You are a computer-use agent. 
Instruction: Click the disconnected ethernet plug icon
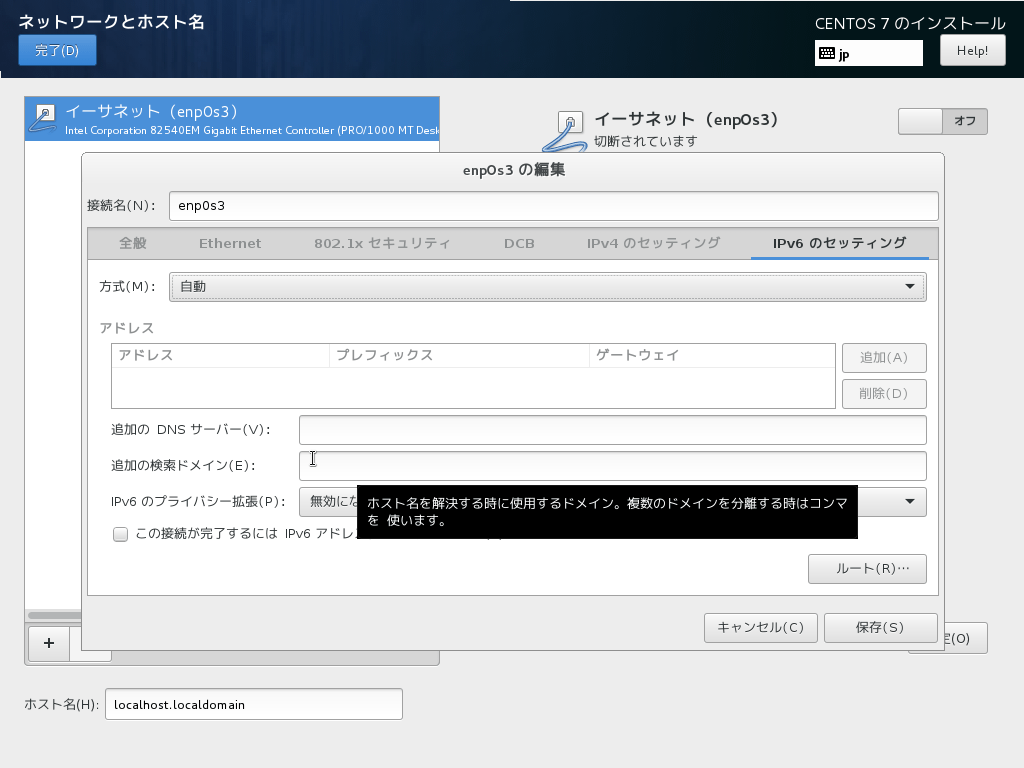pyautogui.click(x=570, y=123)
